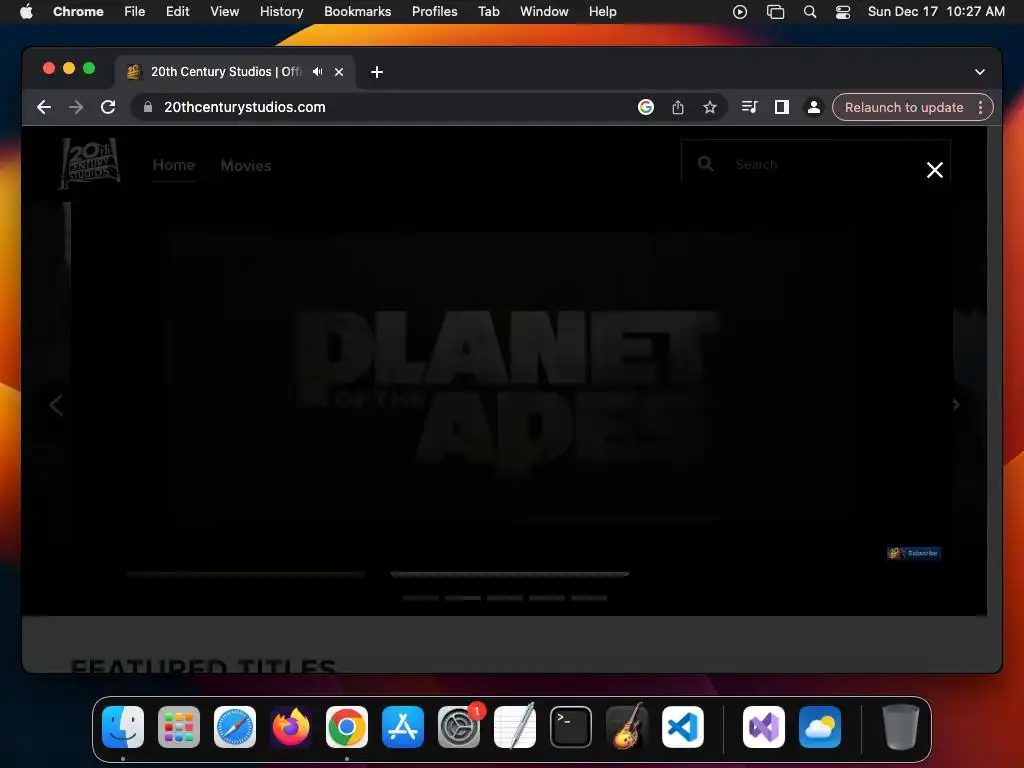Screen dimensions: 1024x768
Task: Open the Weather app from the Dock
Action: pyautogui.click(x=820, y=727)
